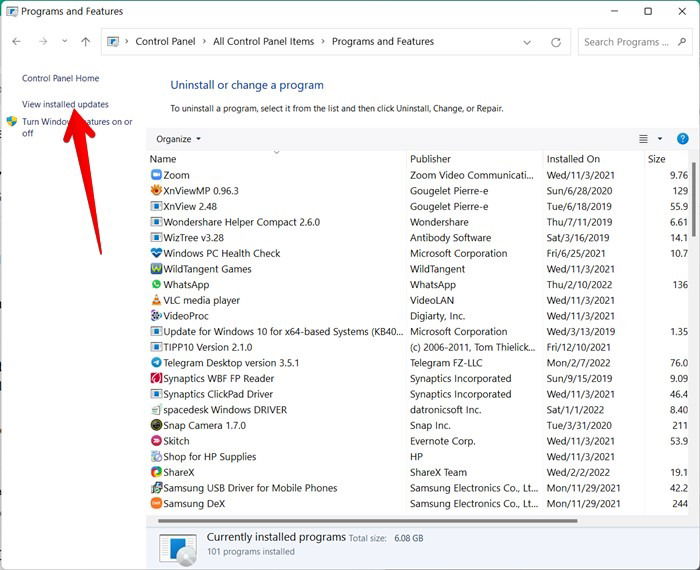Click the Samsung DeX icon
Screen dimensions: 700x570
click(156, 503)
